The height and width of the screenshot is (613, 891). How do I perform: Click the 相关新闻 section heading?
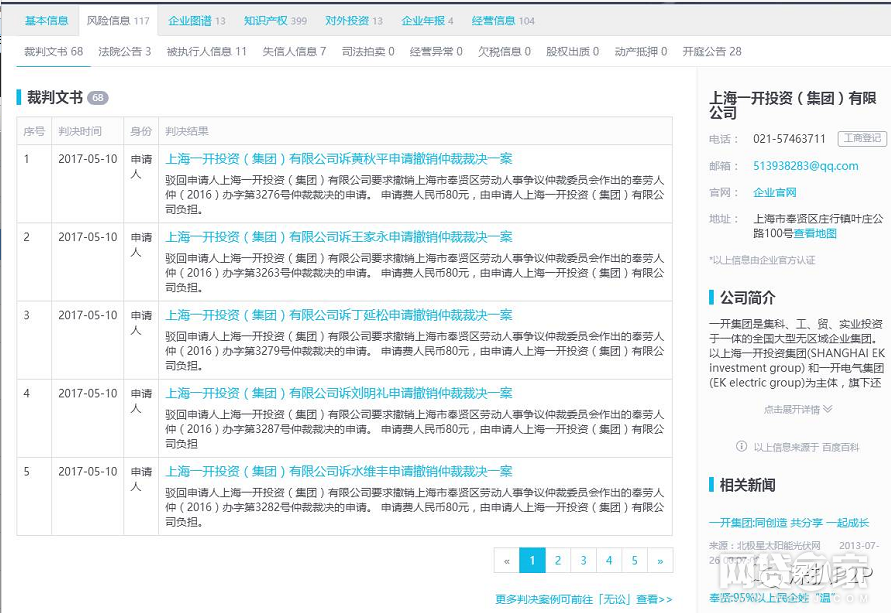tap(748, 485)
